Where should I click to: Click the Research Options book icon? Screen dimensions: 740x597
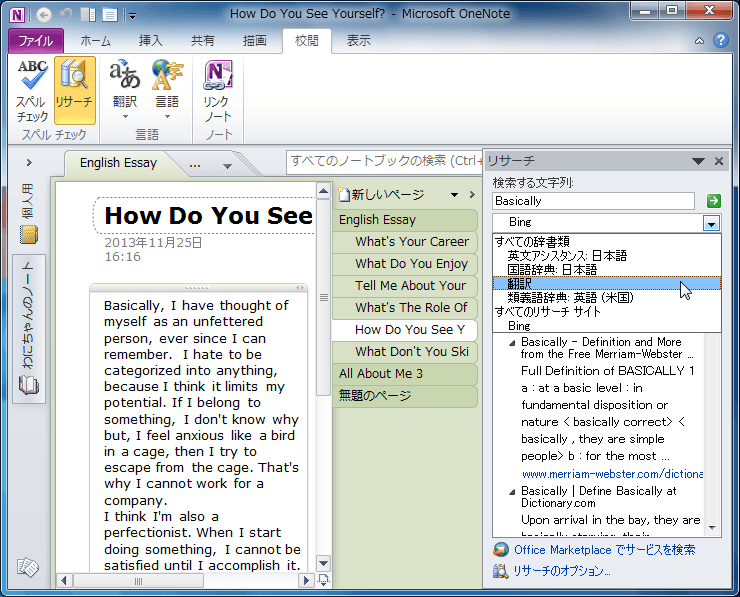[501, 571]
